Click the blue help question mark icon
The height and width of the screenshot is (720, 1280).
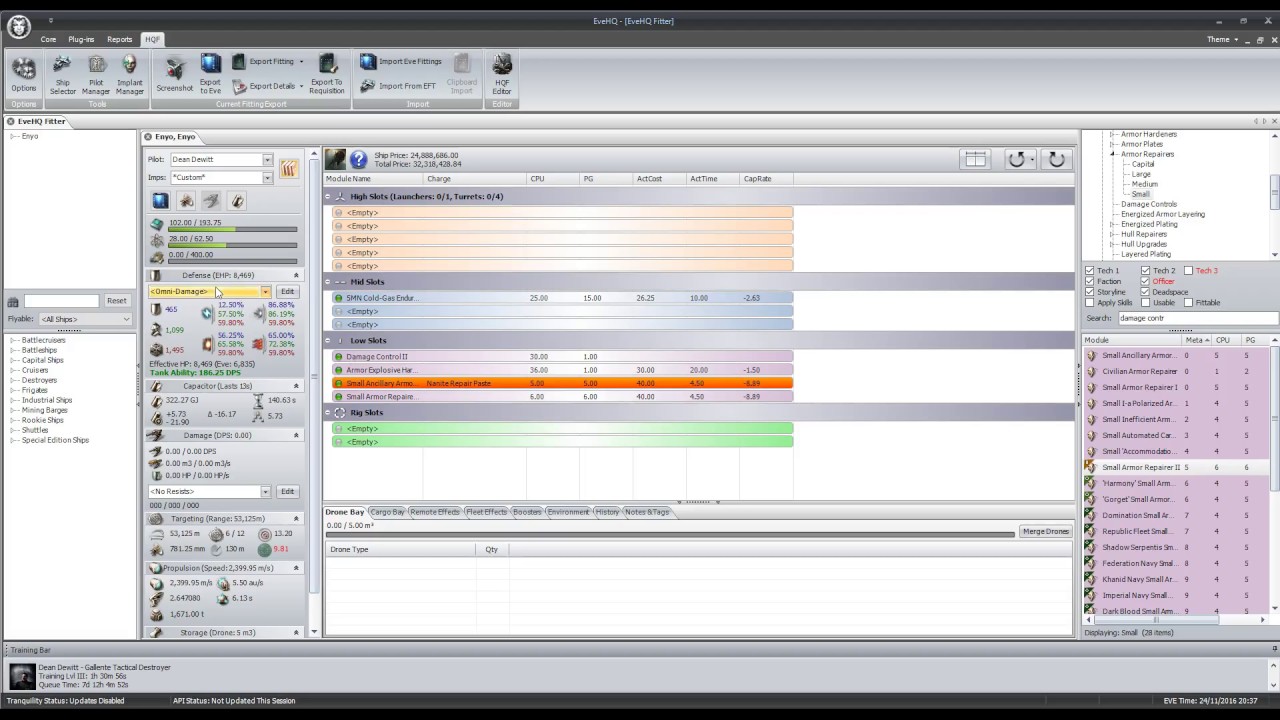pyautogui.click(x=357, y=159)
